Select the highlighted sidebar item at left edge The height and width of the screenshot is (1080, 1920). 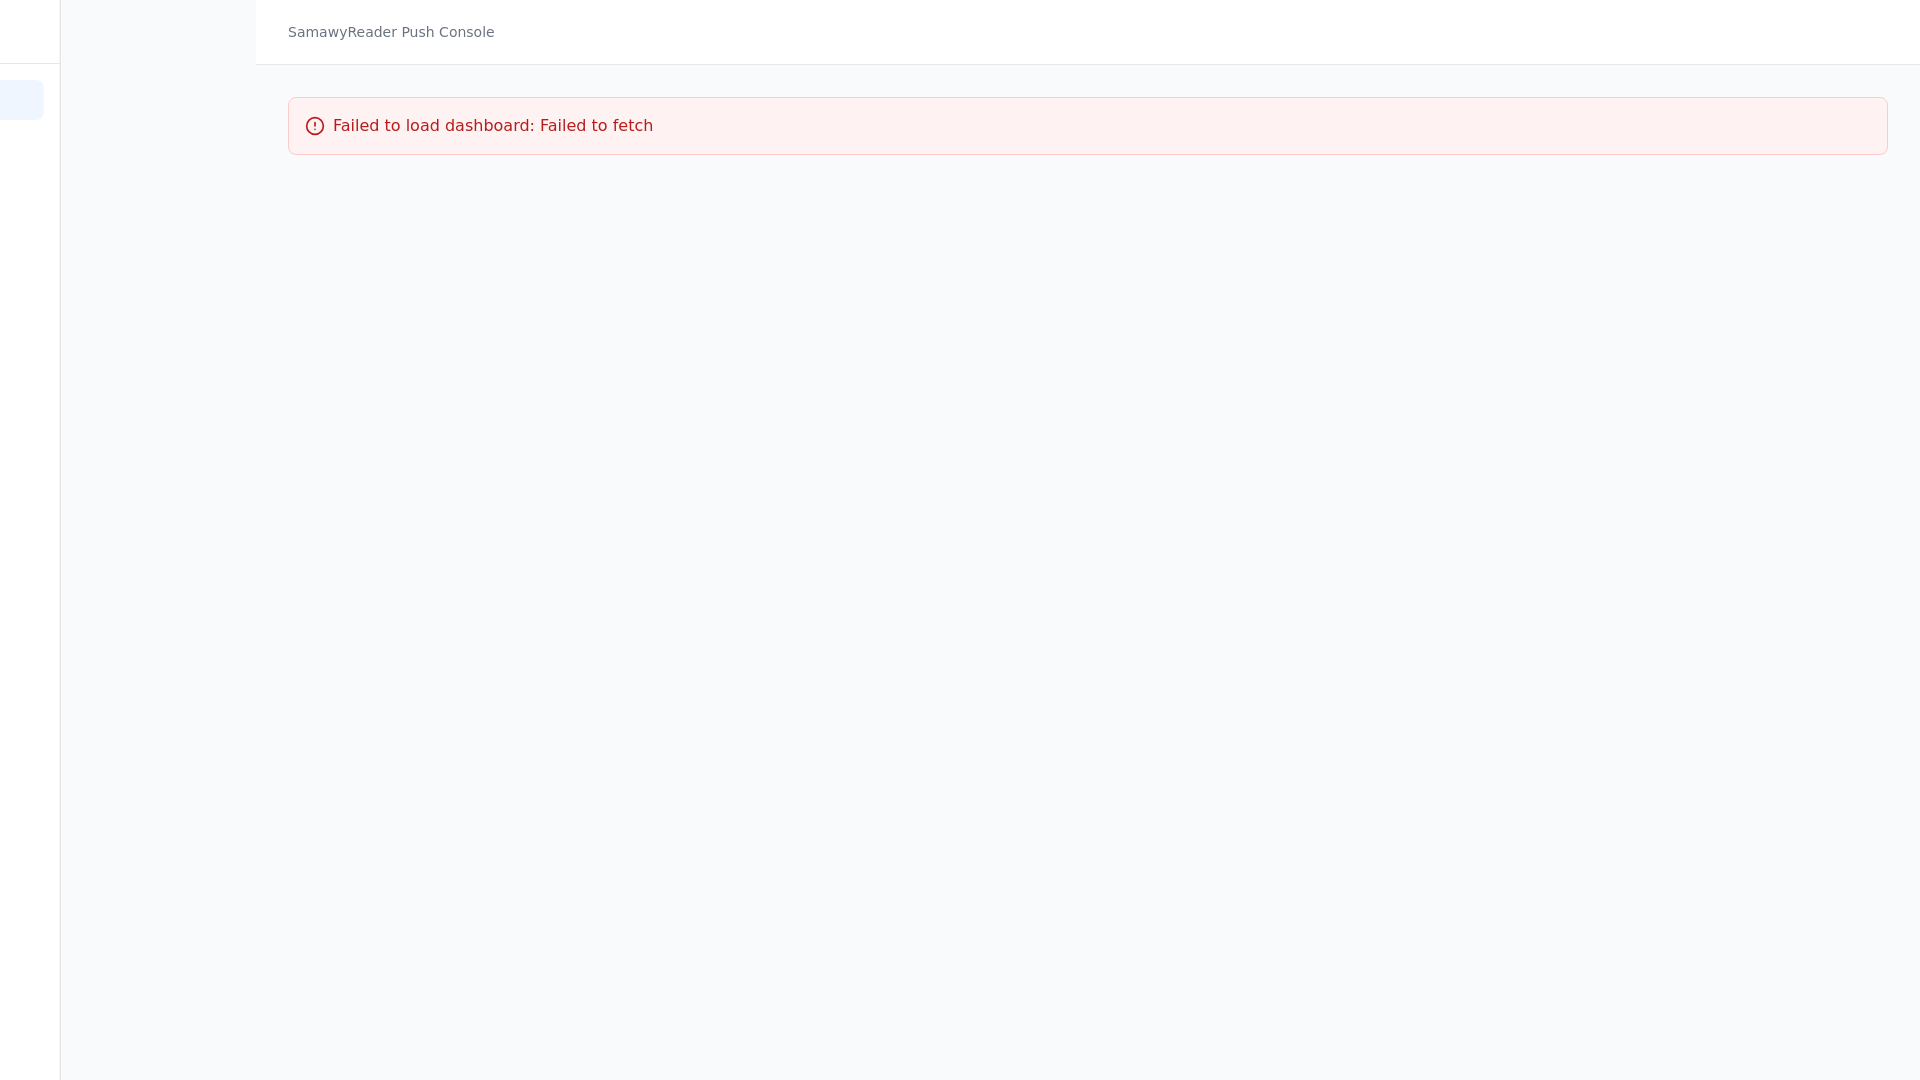point(21,100)
